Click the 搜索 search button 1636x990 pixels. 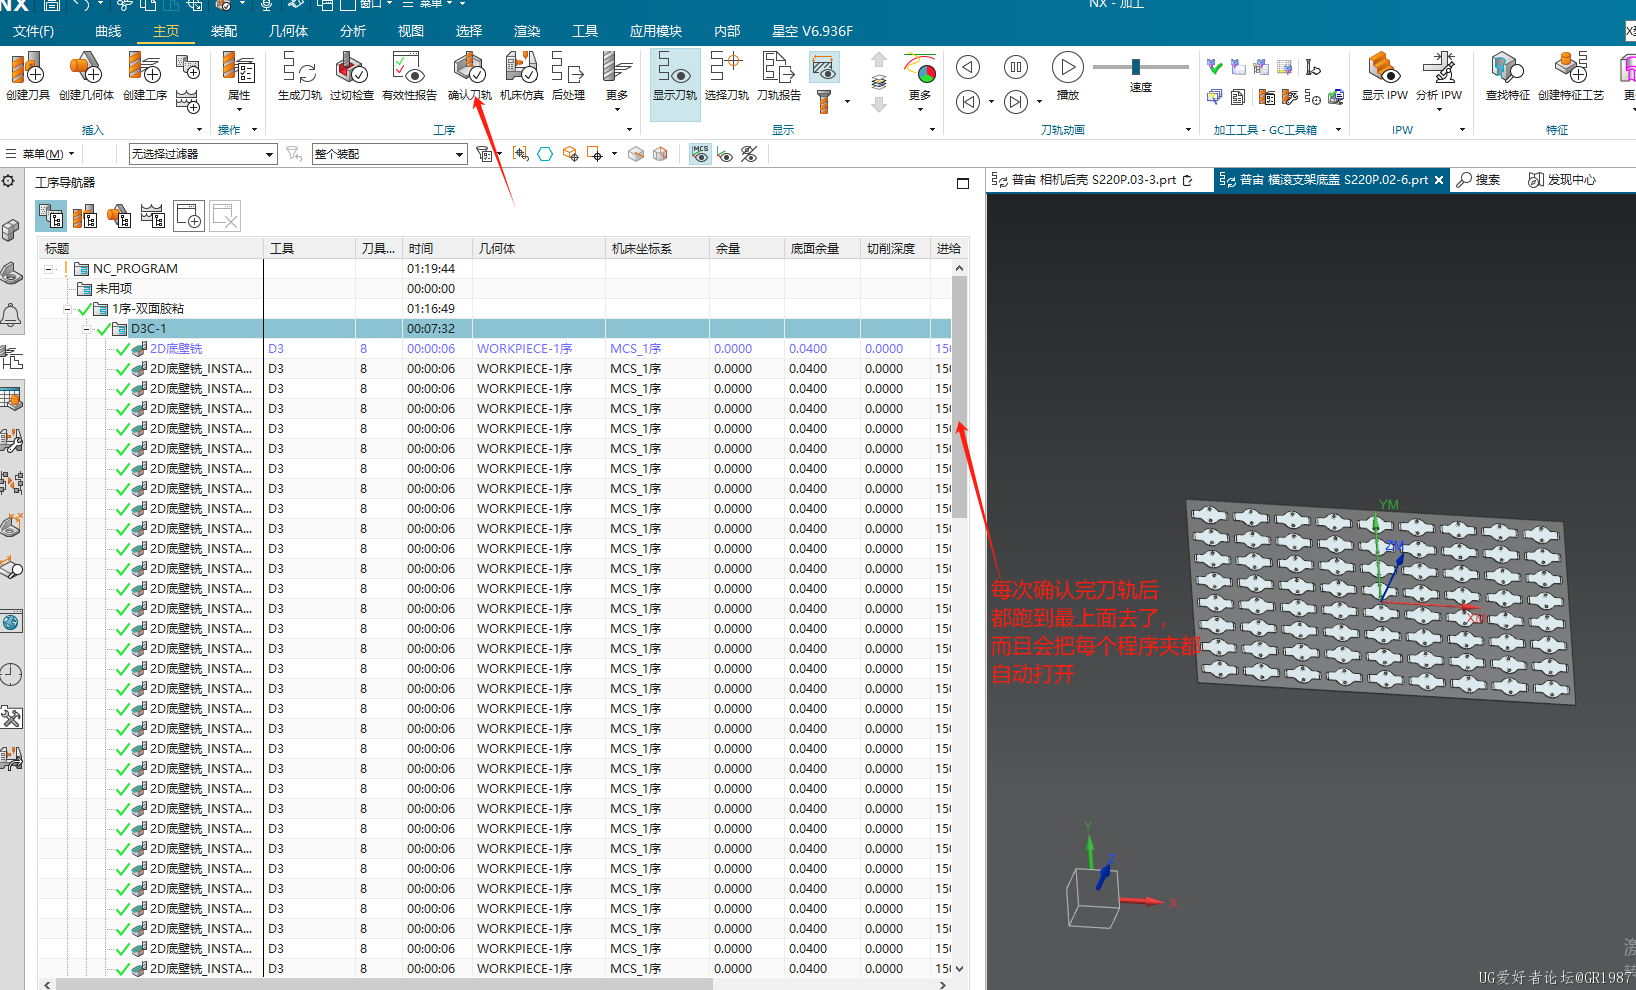tap(1478, 180)
